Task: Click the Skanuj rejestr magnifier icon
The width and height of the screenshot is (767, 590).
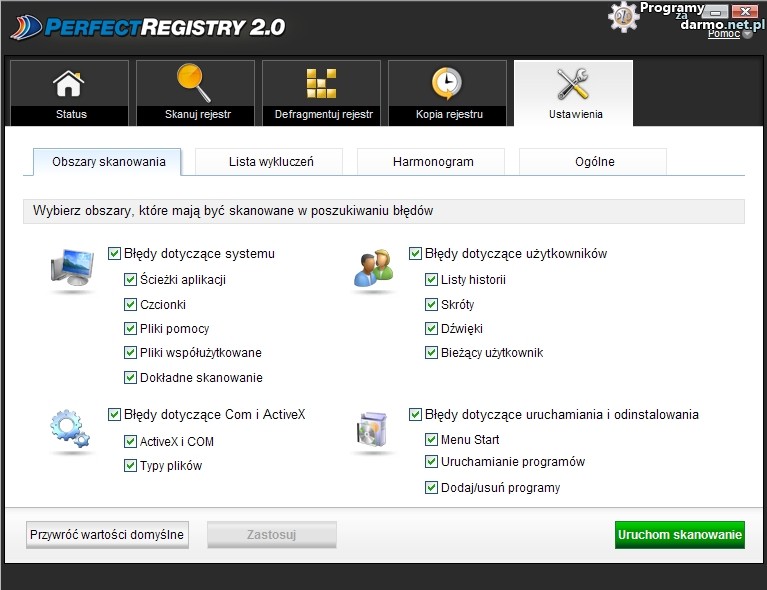Action: coord(196,83)
